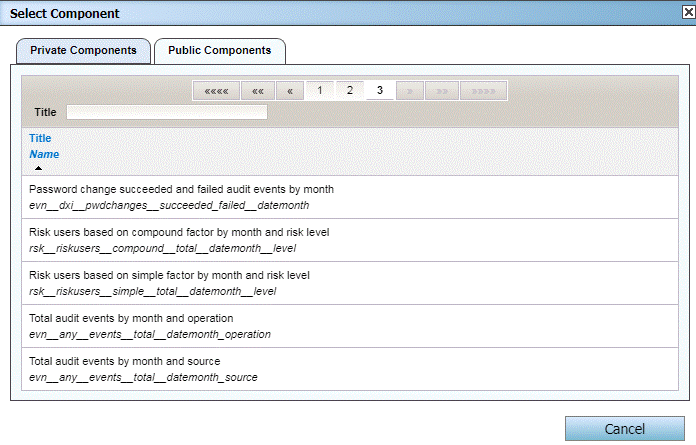Go to previous page with « button
Screen dimensions: 696x445
coord(290,91)
